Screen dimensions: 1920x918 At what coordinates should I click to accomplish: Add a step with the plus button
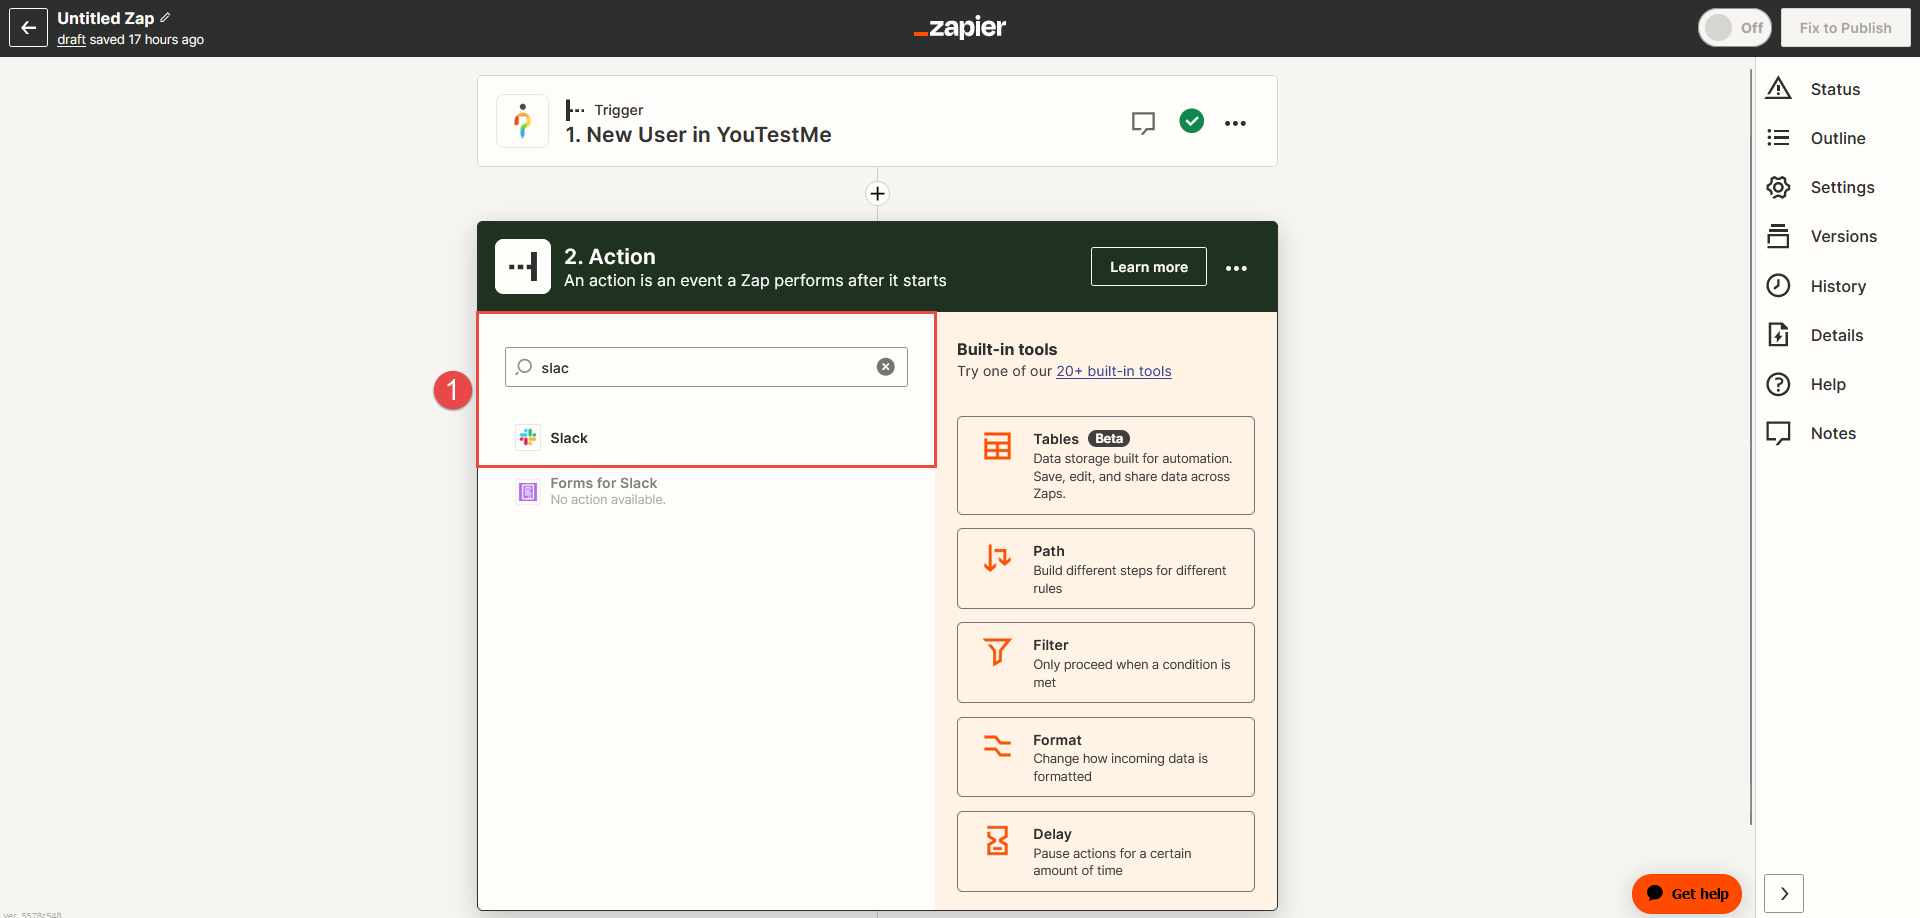coord(877,194)
